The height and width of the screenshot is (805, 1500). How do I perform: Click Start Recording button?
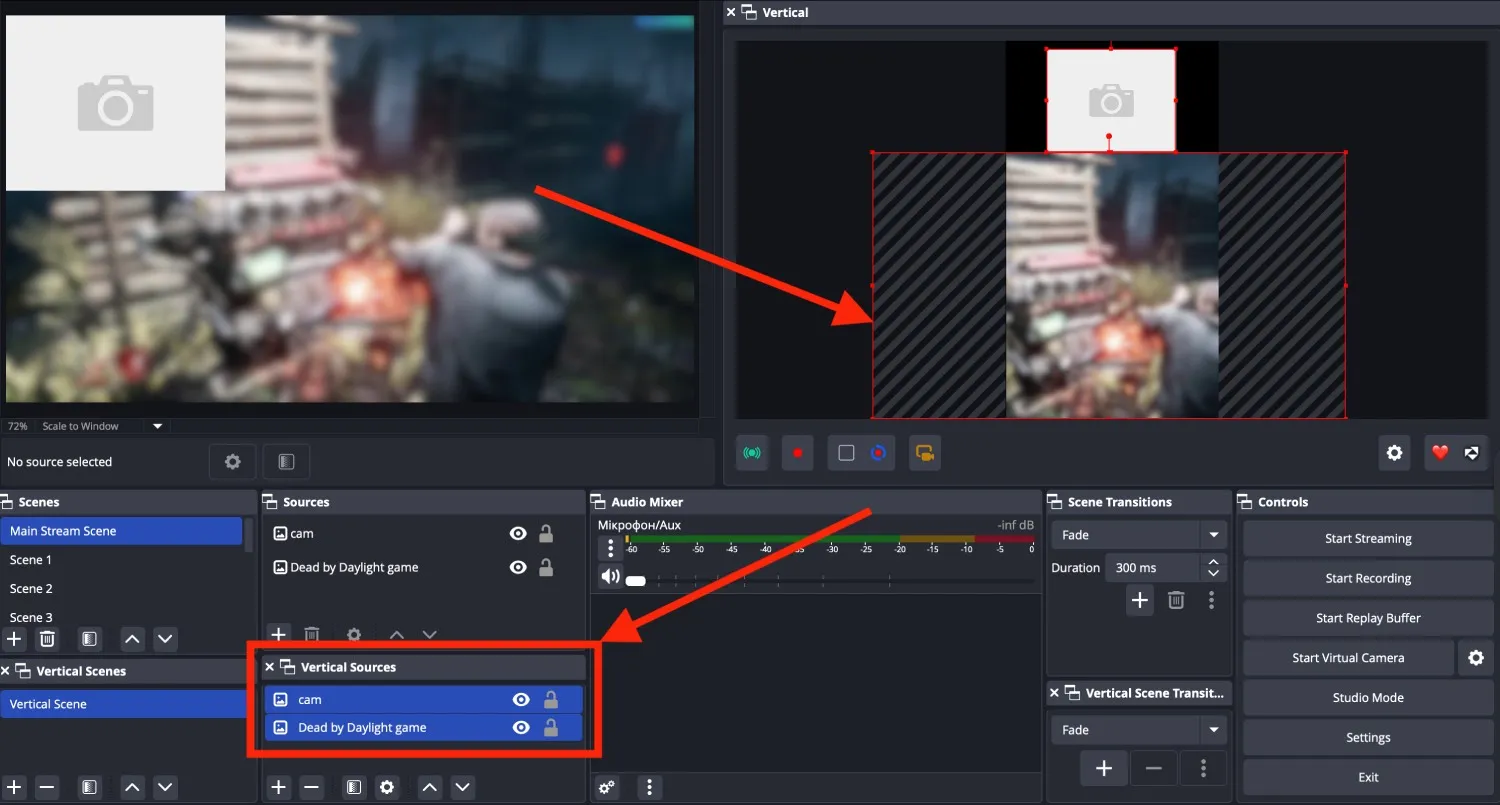[1368, 578]
